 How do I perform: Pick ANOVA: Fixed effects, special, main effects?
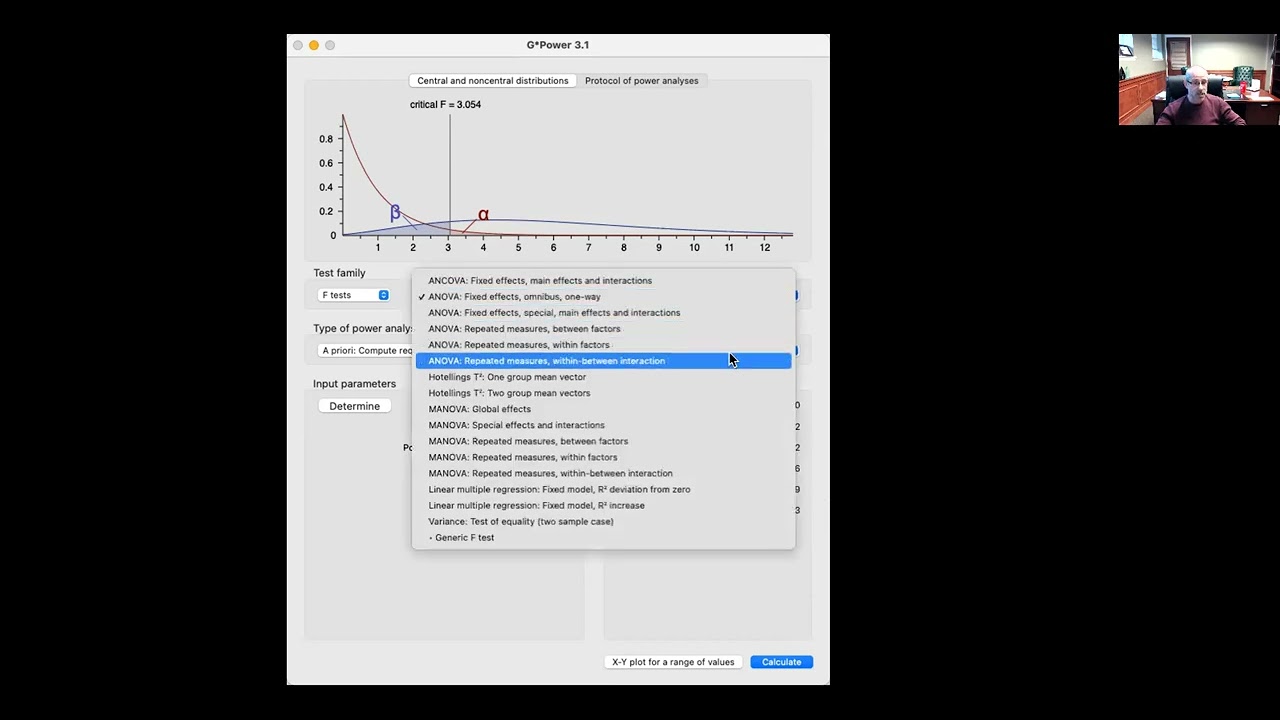[603, 313]
